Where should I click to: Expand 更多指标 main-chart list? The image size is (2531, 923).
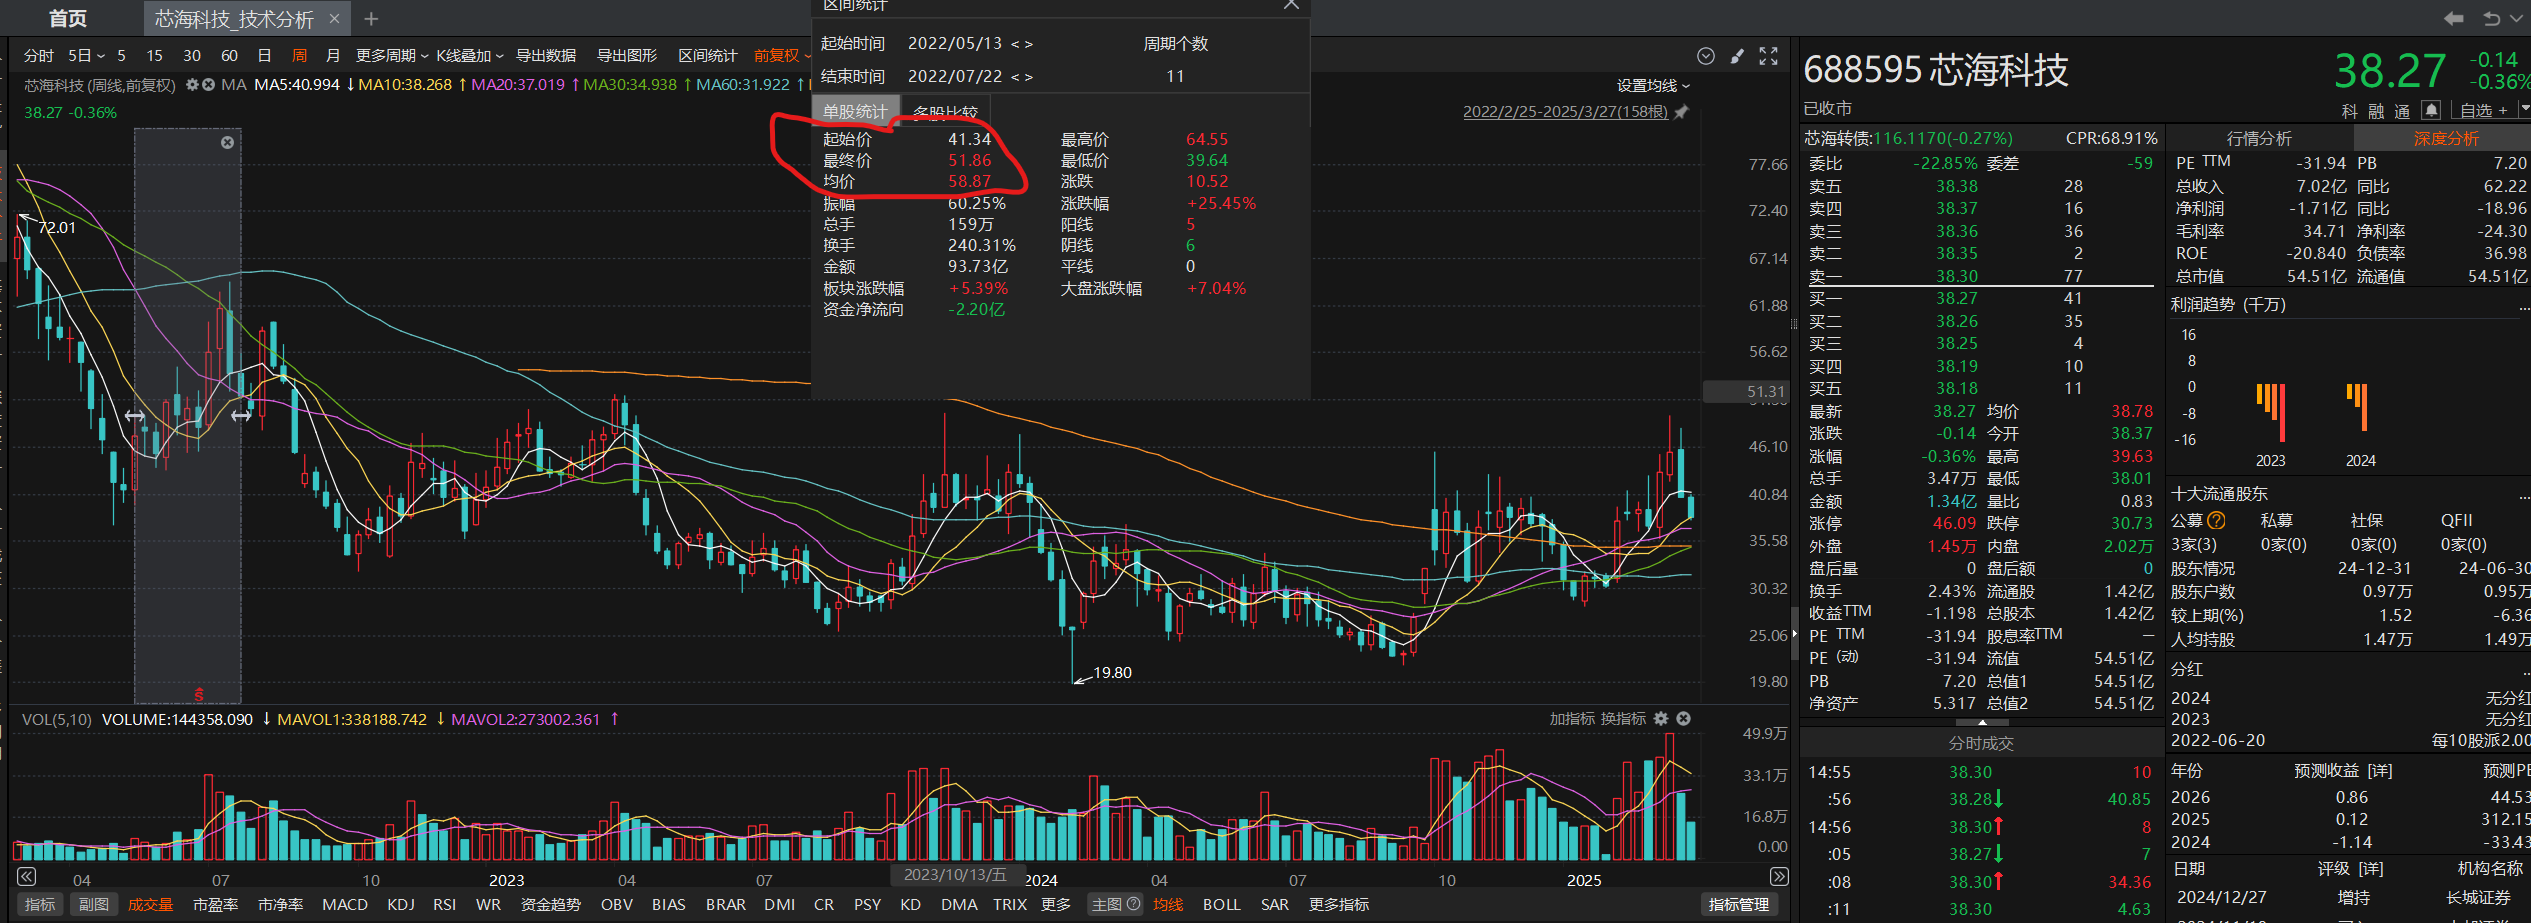(x=1339, y=904)
